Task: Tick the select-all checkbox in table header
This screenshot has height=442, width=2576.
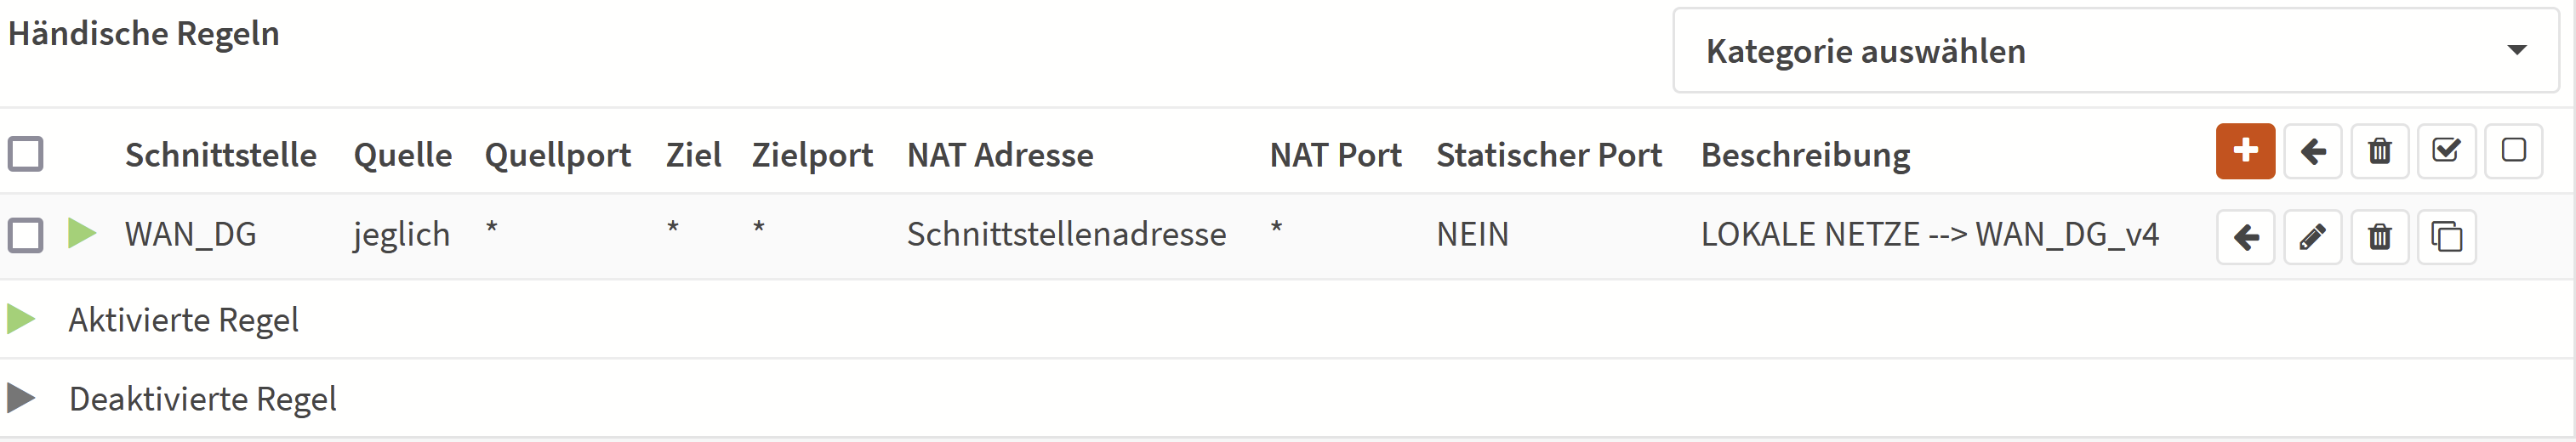Action: click(25, 154)
